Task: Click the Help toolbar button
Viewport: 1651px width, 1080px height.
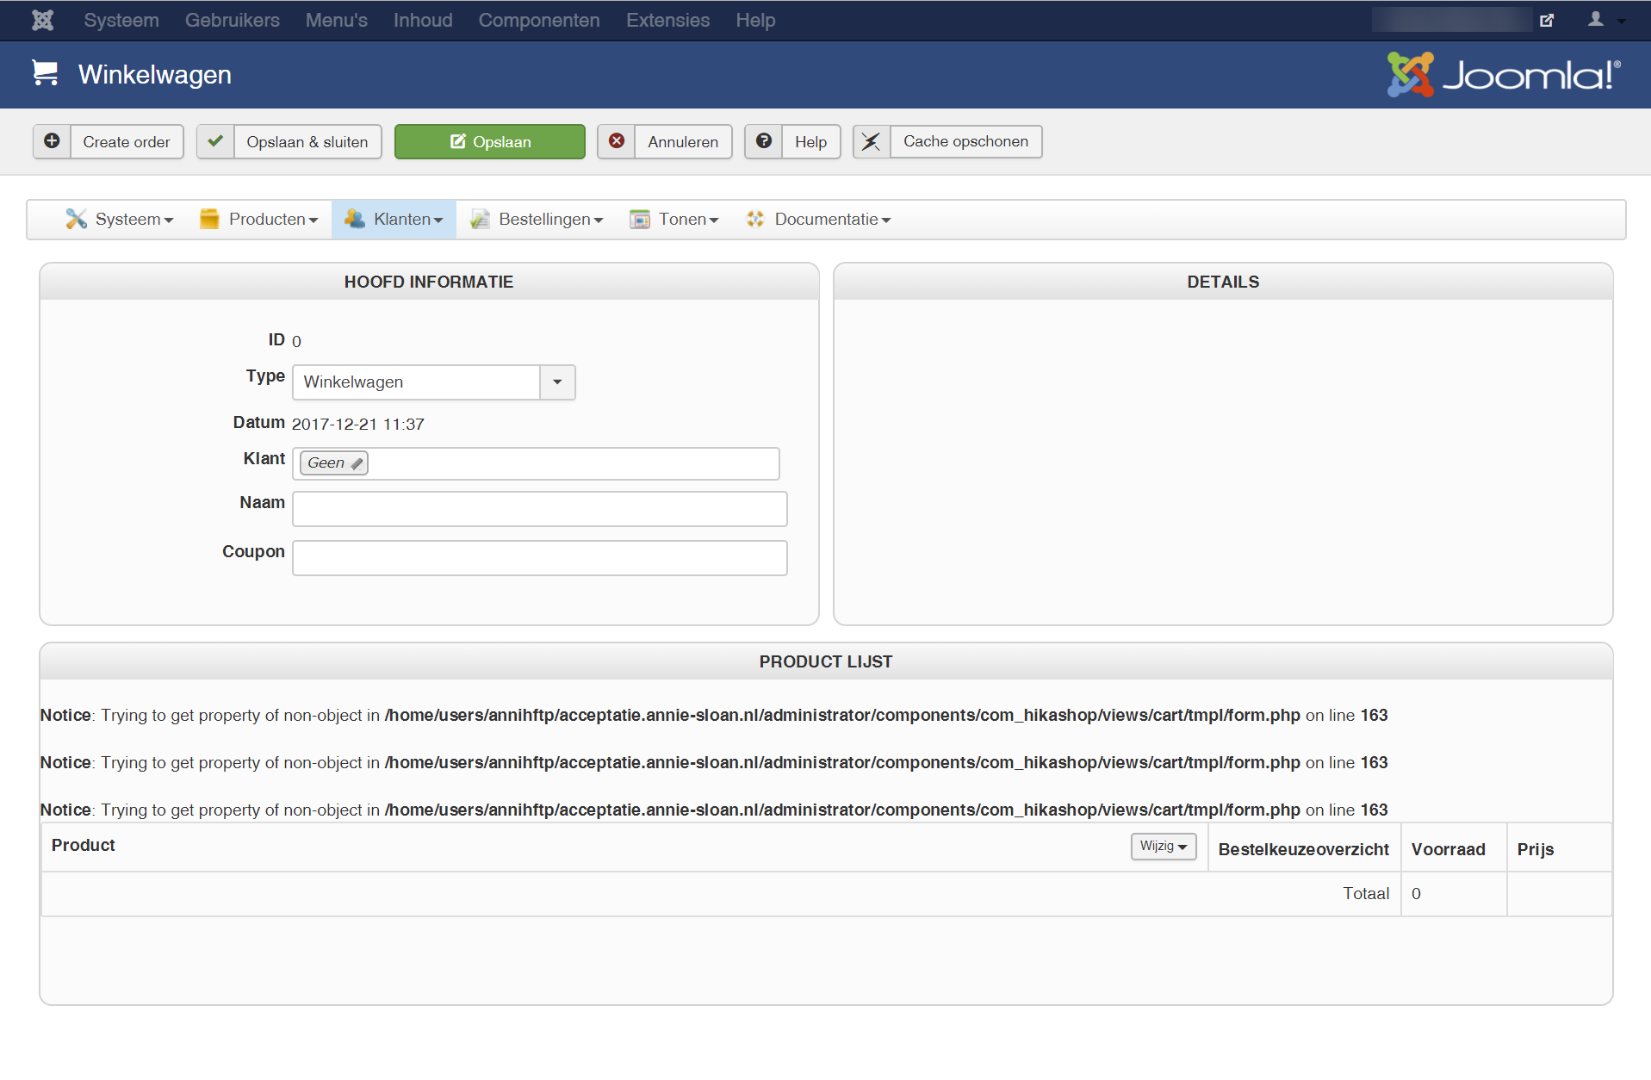Action: (793, 141)
